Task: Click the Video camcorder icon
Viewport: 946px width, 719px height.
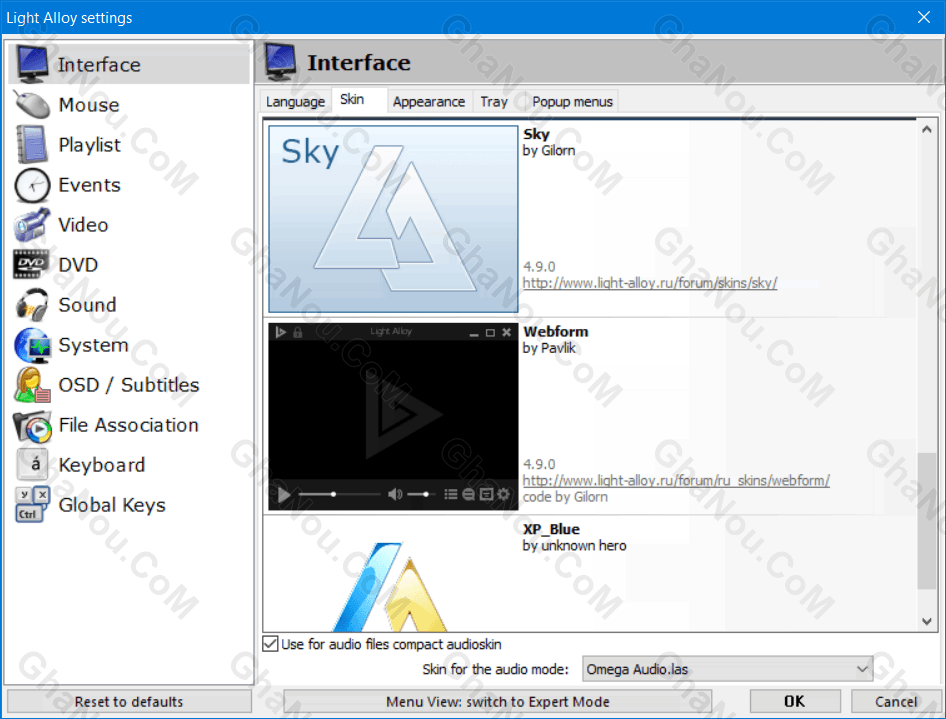Action: point(33,225)
